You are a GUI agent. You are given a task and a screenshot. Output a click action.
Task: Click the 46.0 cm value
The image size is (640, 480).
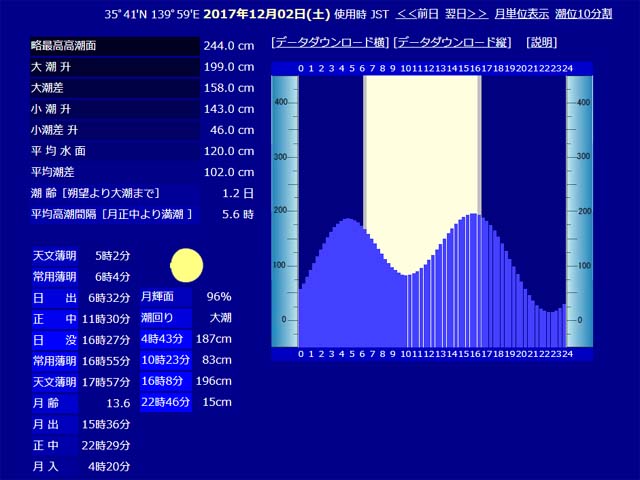click(x=232, y=130)
